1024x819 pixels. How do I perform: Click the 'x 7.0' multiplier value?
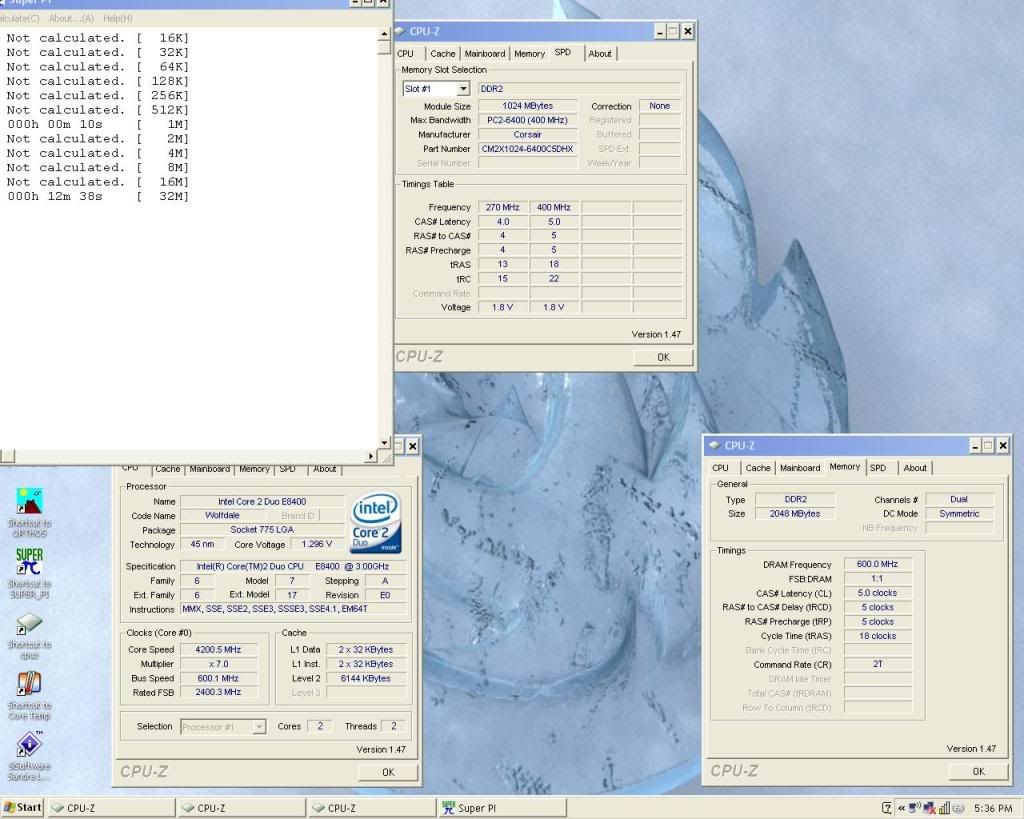click(219, 664)
